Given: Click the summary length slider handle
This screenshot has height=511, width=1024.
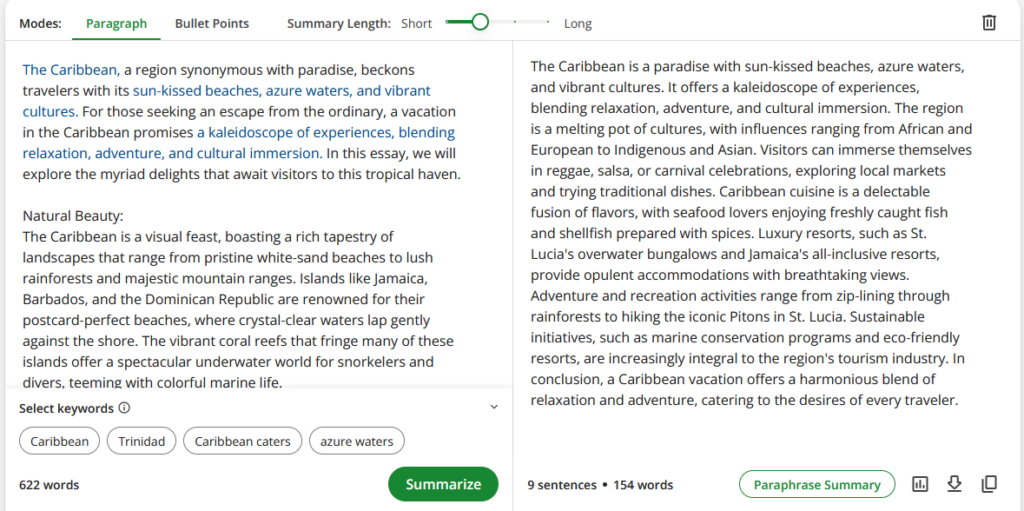Looking at the screenshot, I should pyautogui.click(x=480, y=22).
